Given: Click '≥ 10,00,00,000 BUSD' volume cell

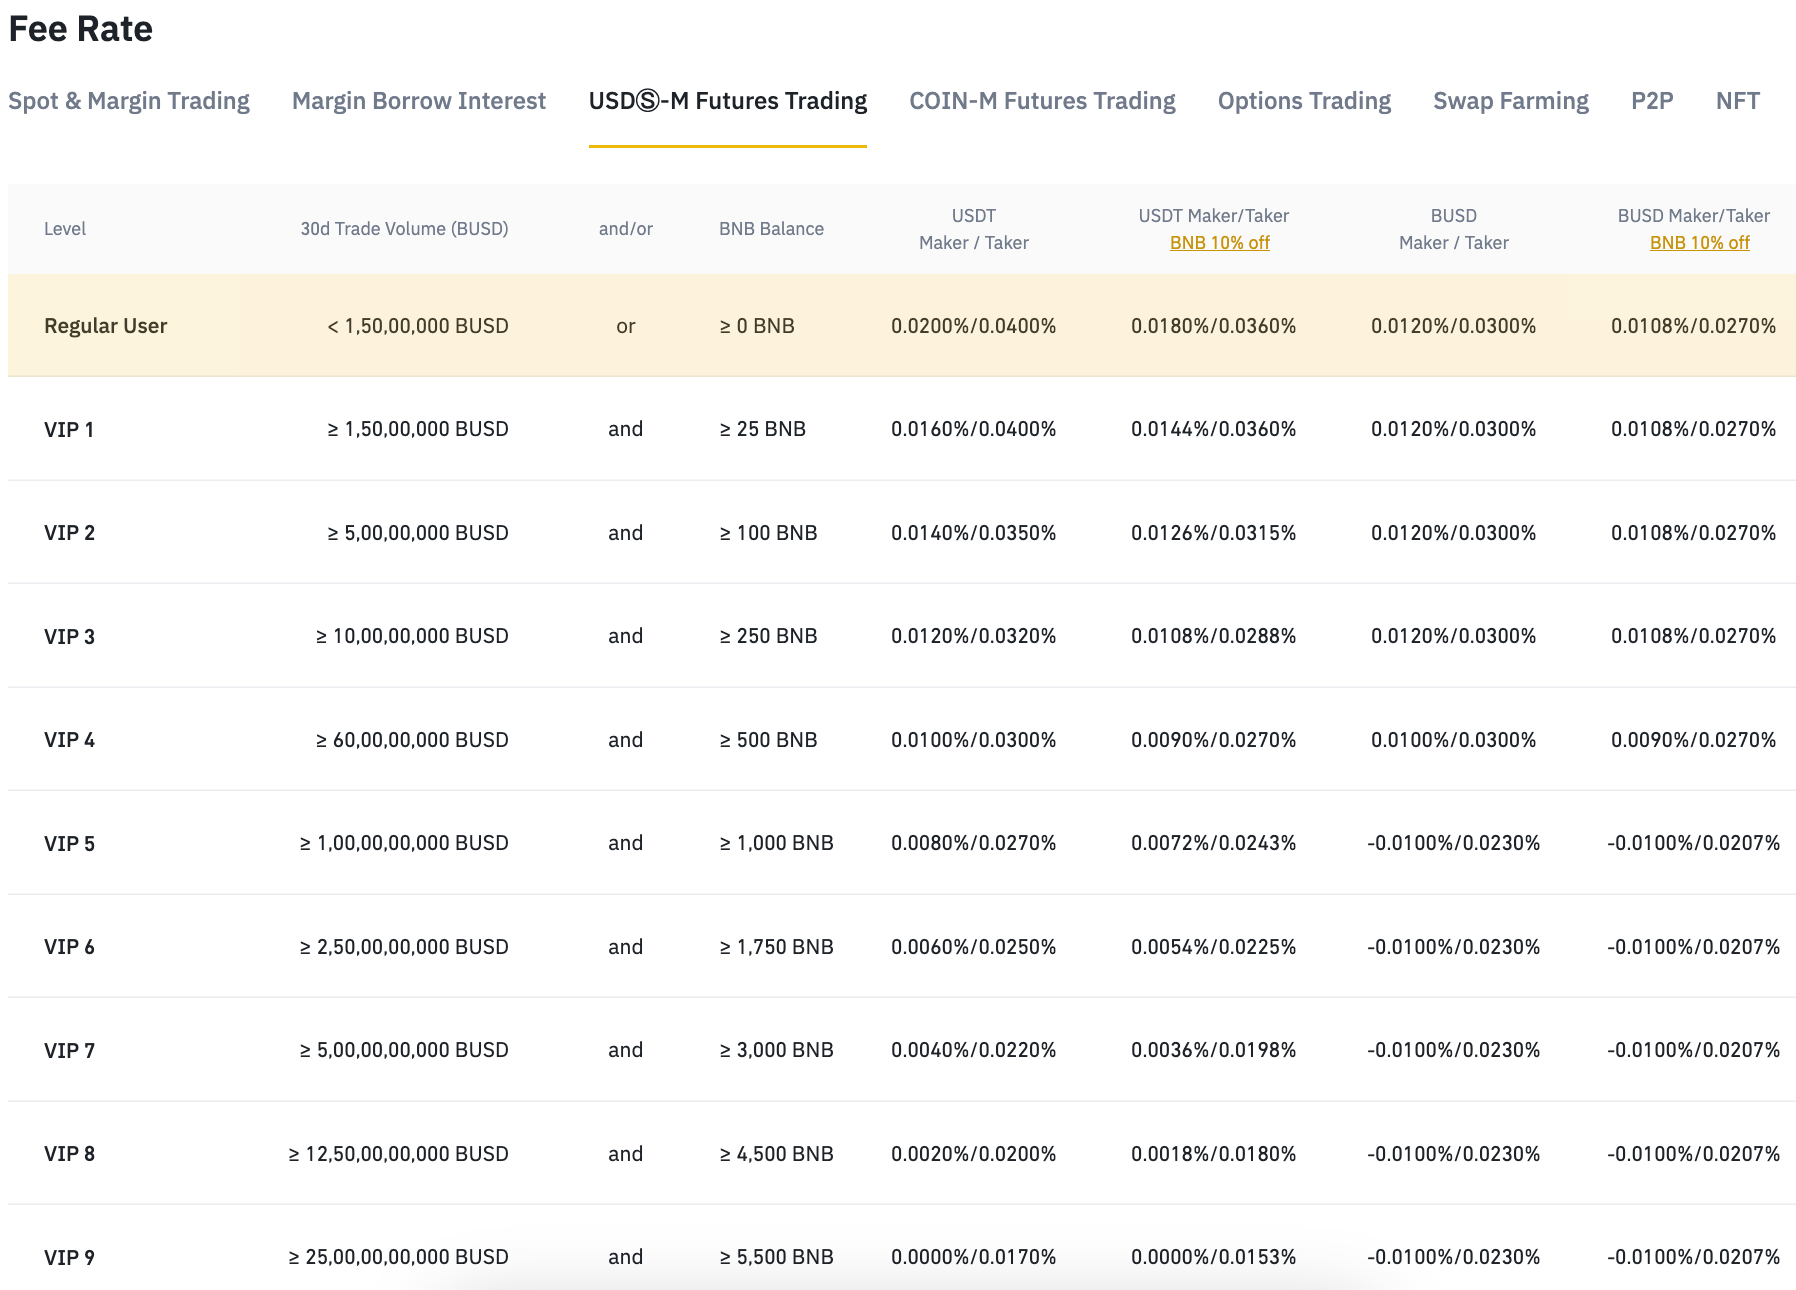Looking at the screenshot, I should [412, 636].
